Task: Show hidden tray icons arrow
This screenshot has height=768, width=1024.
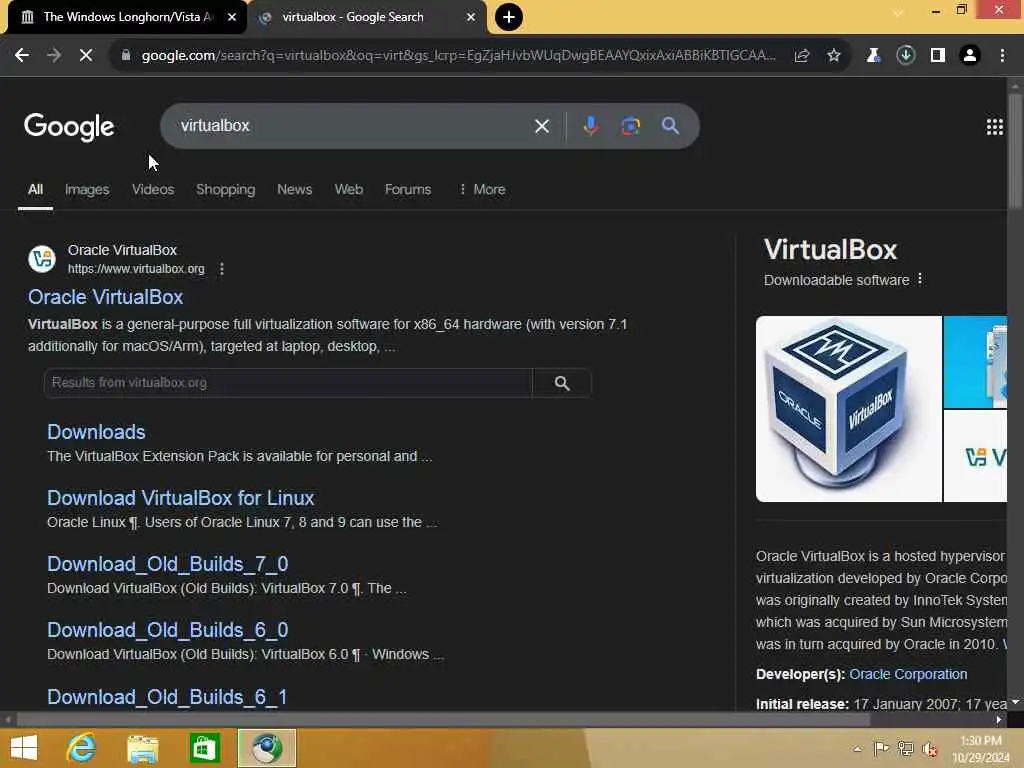Action: tap(857, 749)
